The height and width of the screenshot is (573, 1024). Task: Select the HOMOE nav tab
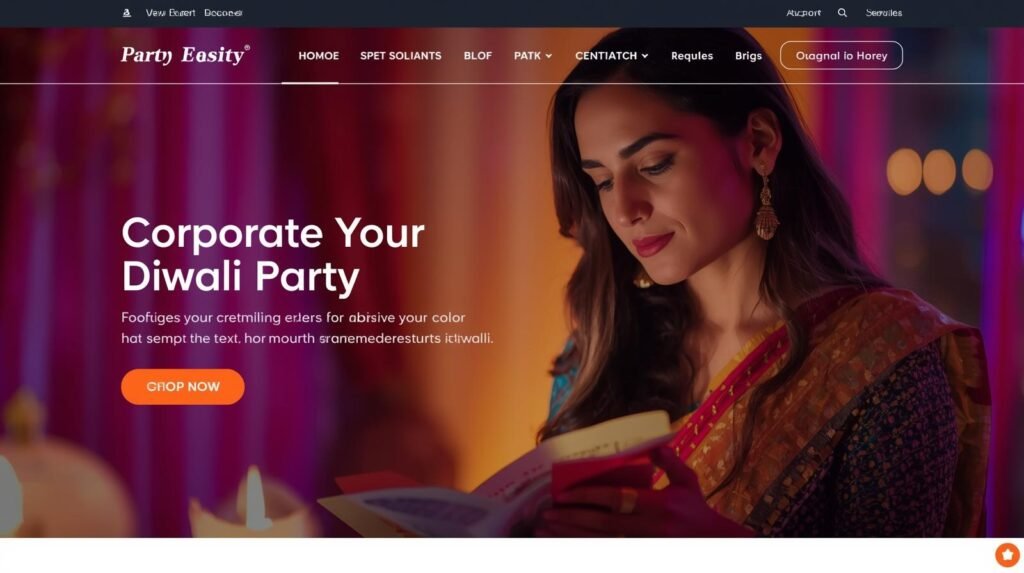click(x=319, y=56)
